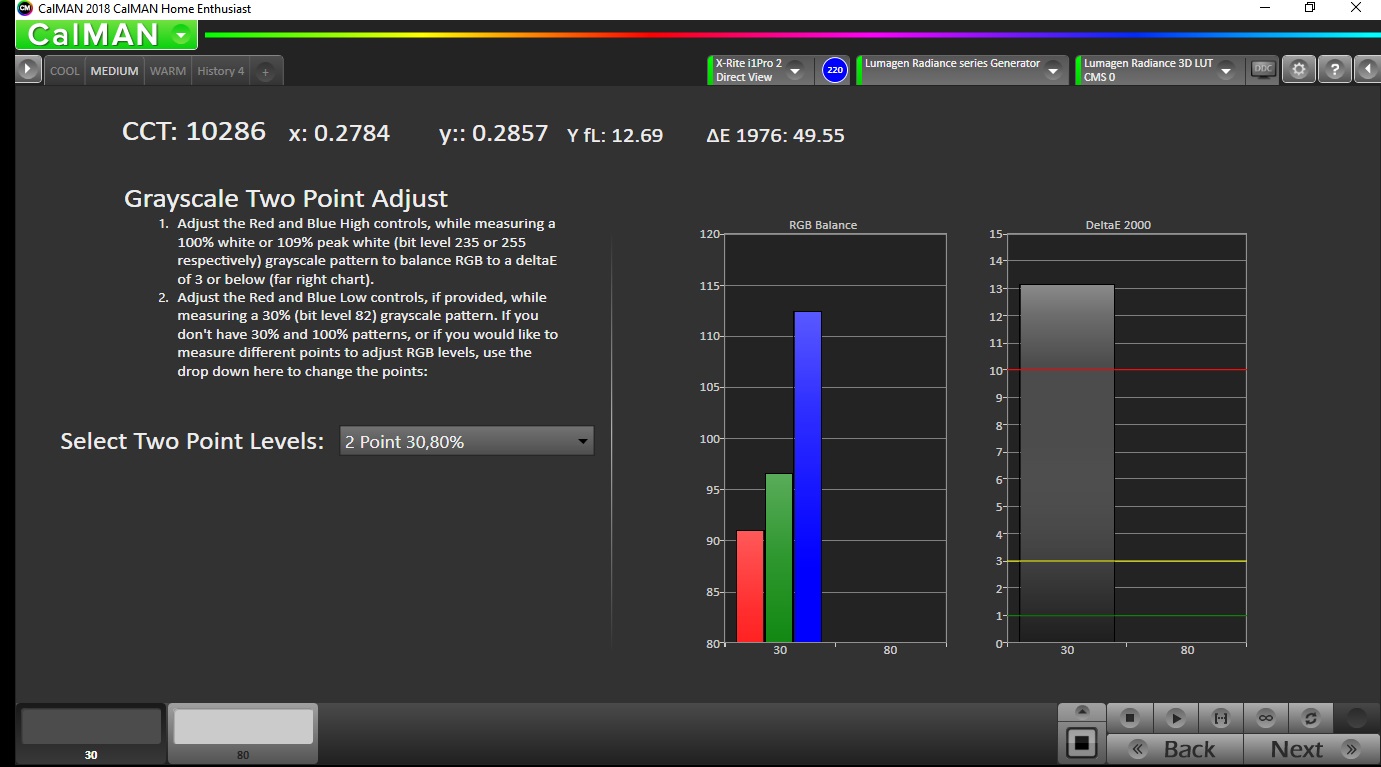Collapse right panel with the arrow icon
Viewport: 1381px width, 767px height.
(x=1367, y=70)
